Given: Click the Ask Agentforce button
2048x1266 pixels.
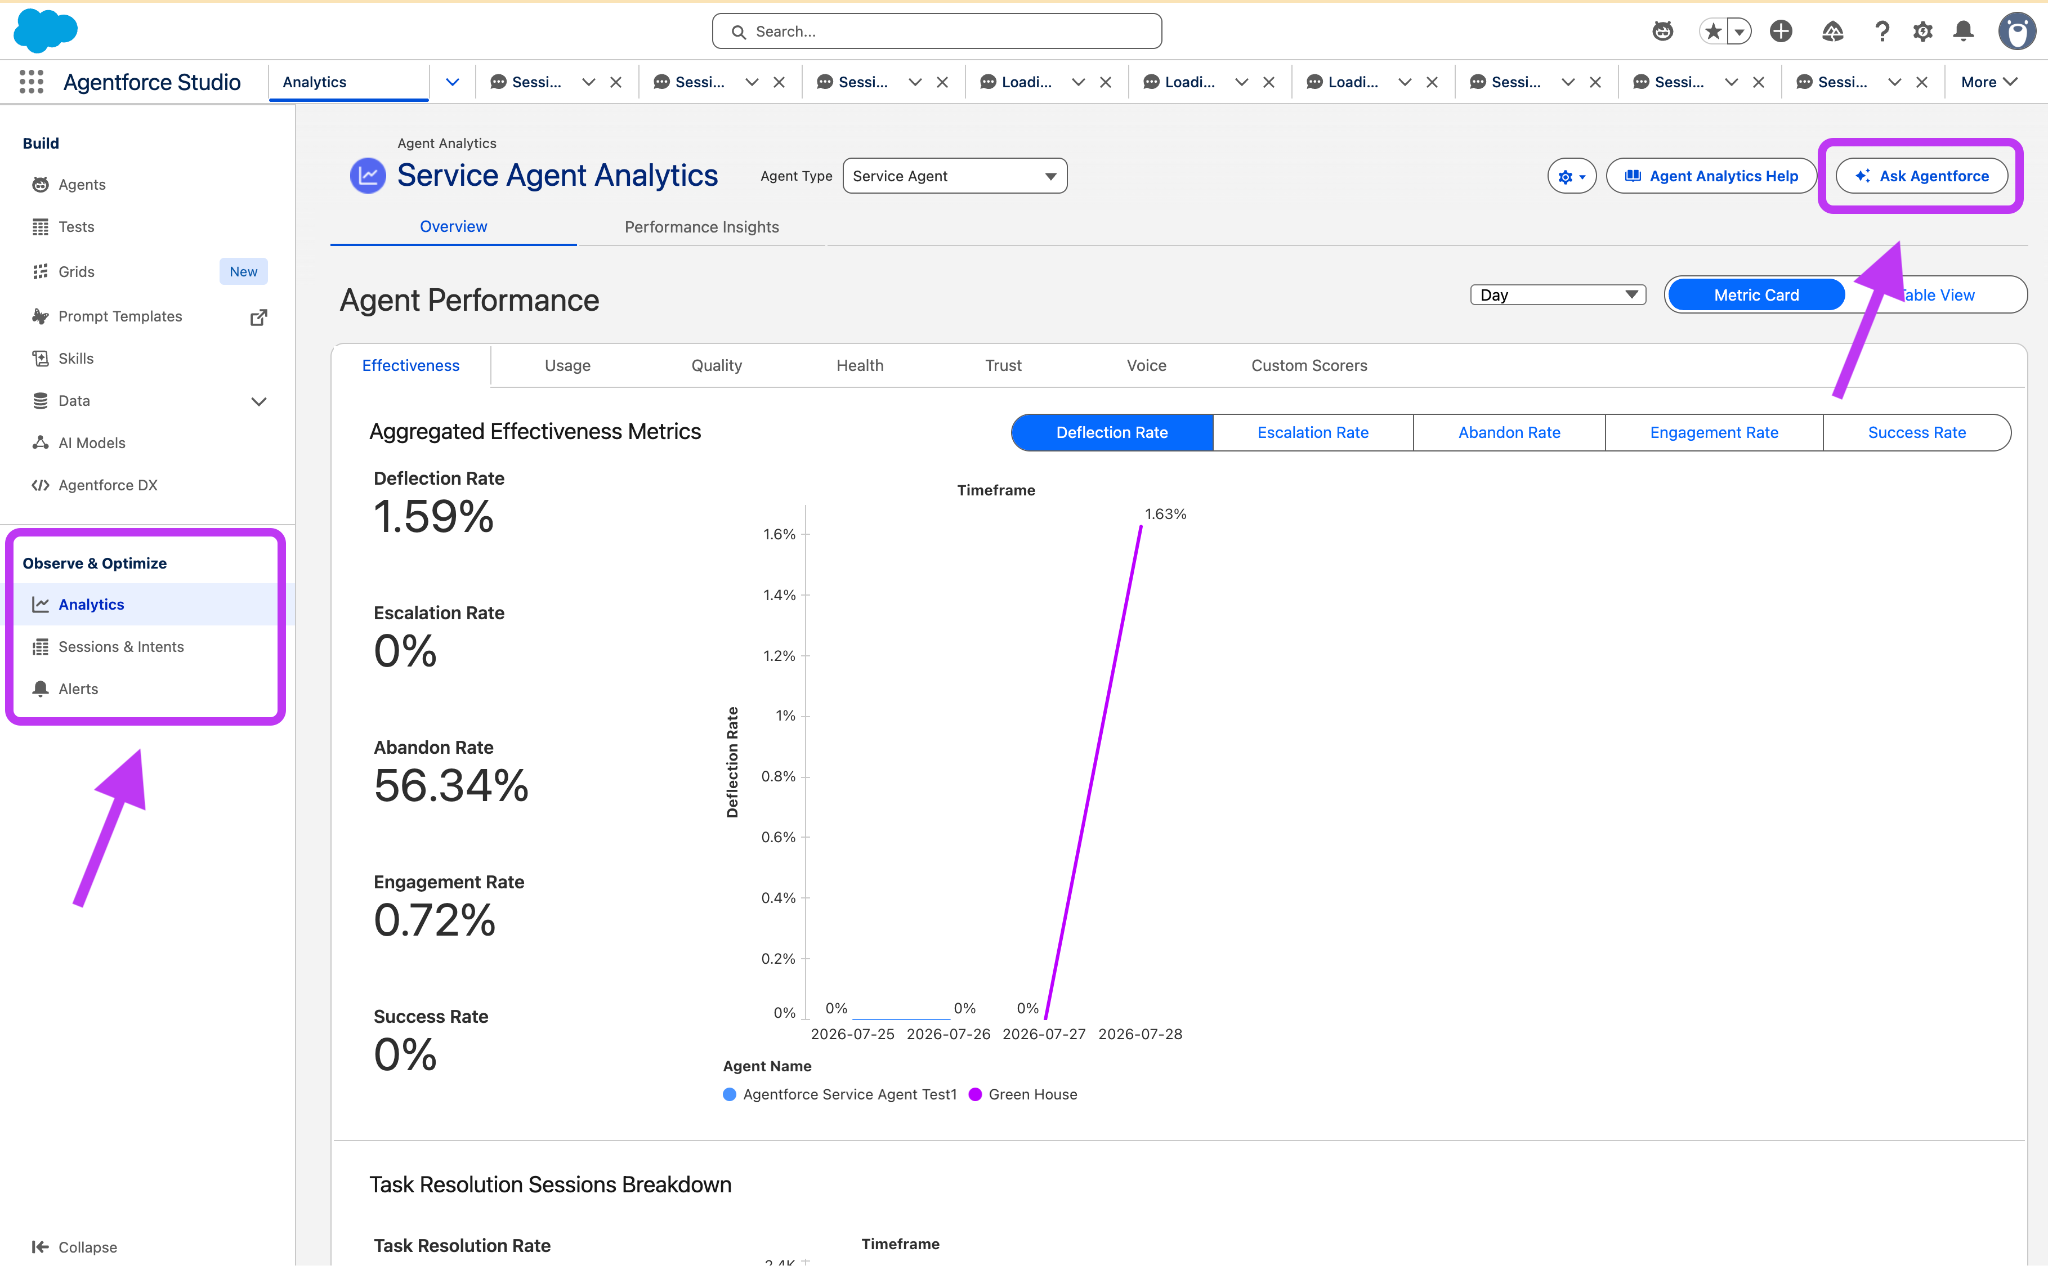Looking at the screenshot, I should point(1921,176).
